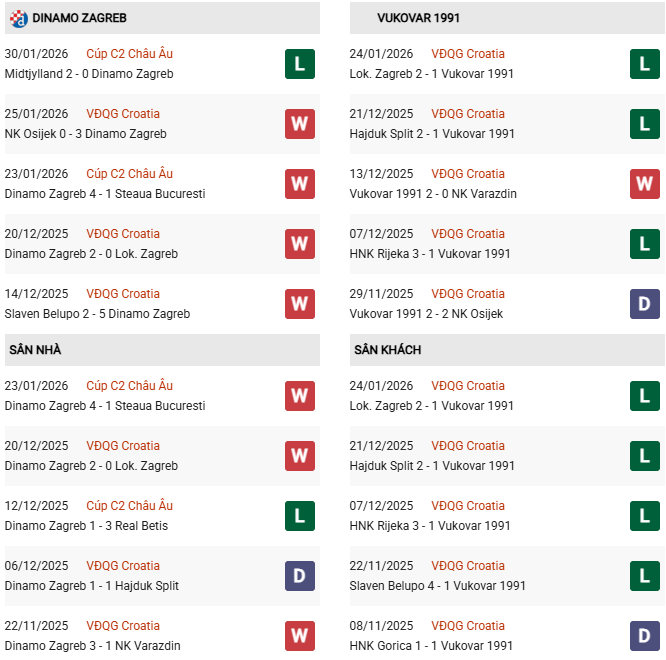Open the SÂN NHÀ section header
Viewport: 666px width, 660px height.
click(x=36, y=350)
